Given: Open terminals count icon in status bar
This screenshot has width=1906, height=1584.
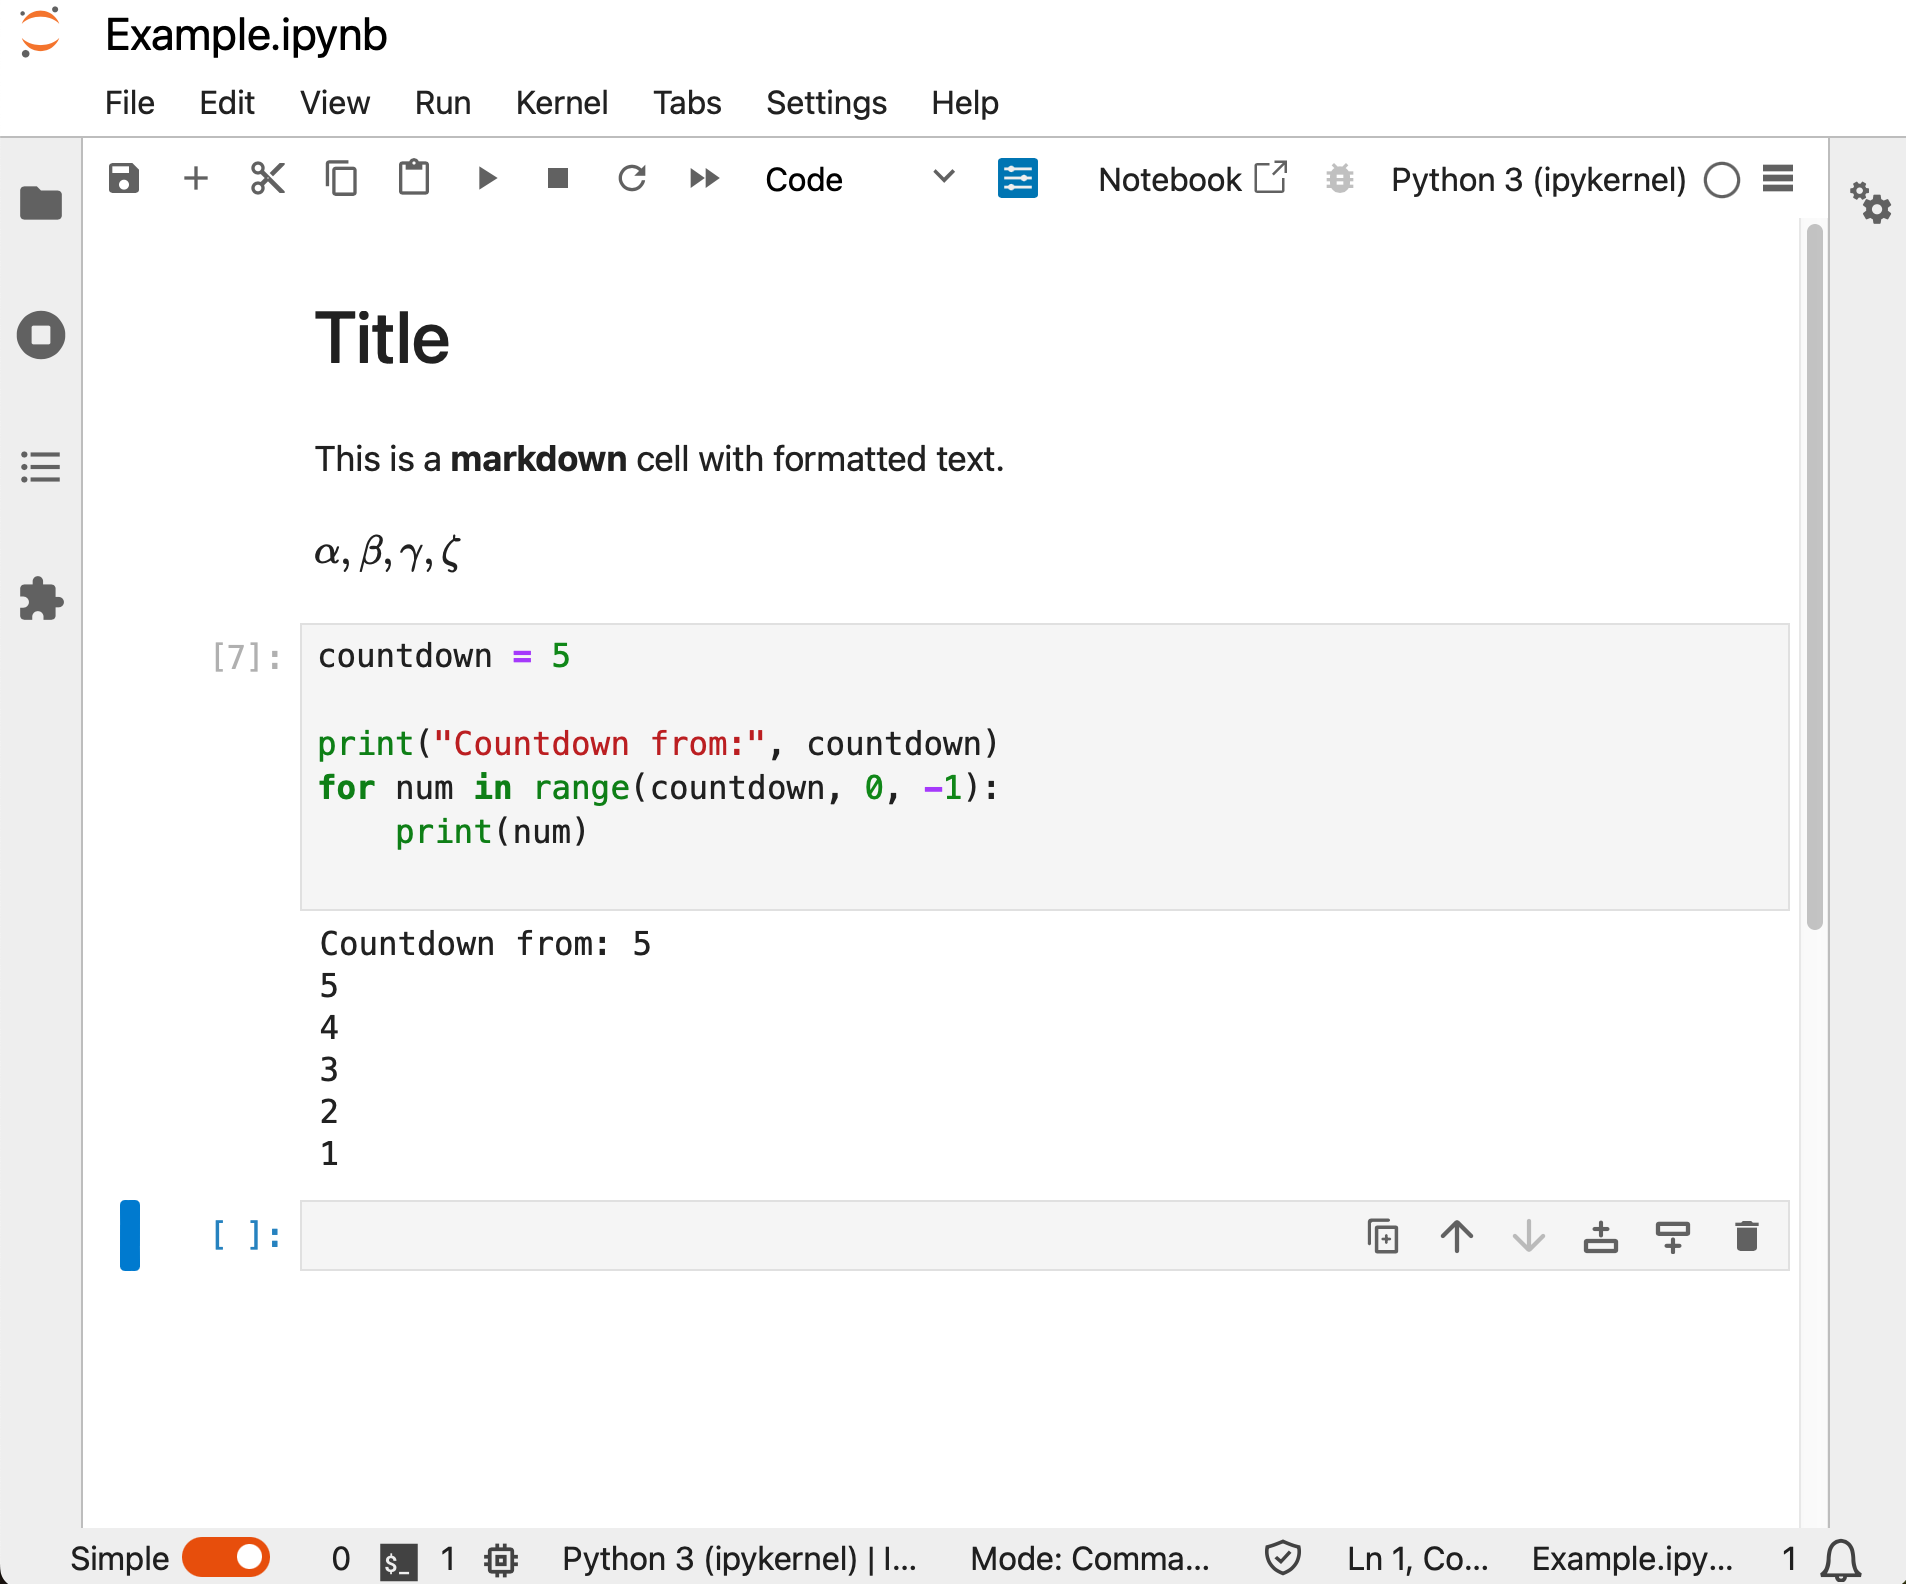Looking at the screenshot, I should [398, 1560].
